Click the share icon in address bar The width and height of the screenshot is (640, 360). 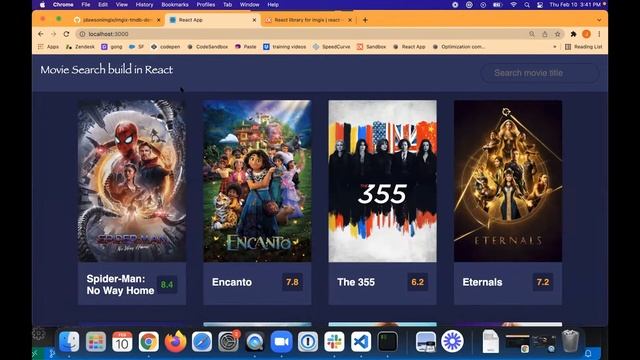coord(545,34)
